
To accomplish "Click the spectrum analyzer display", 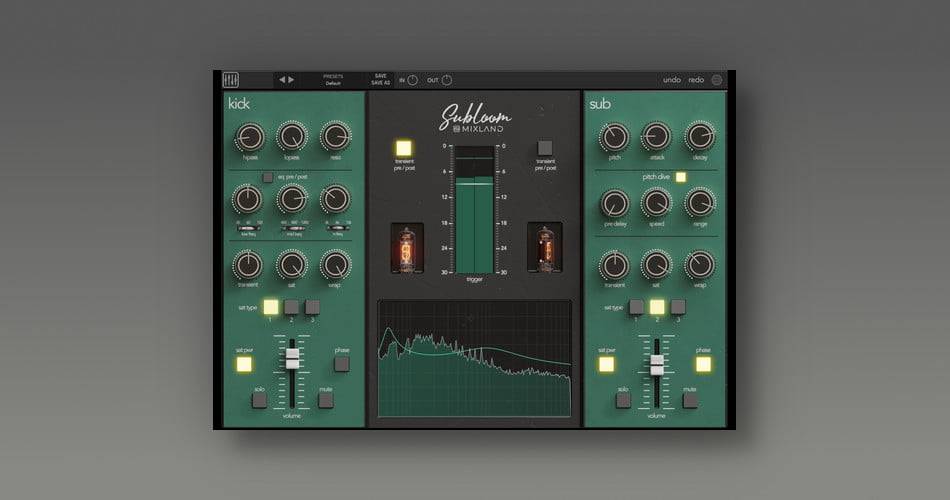I will click(474, 359).
